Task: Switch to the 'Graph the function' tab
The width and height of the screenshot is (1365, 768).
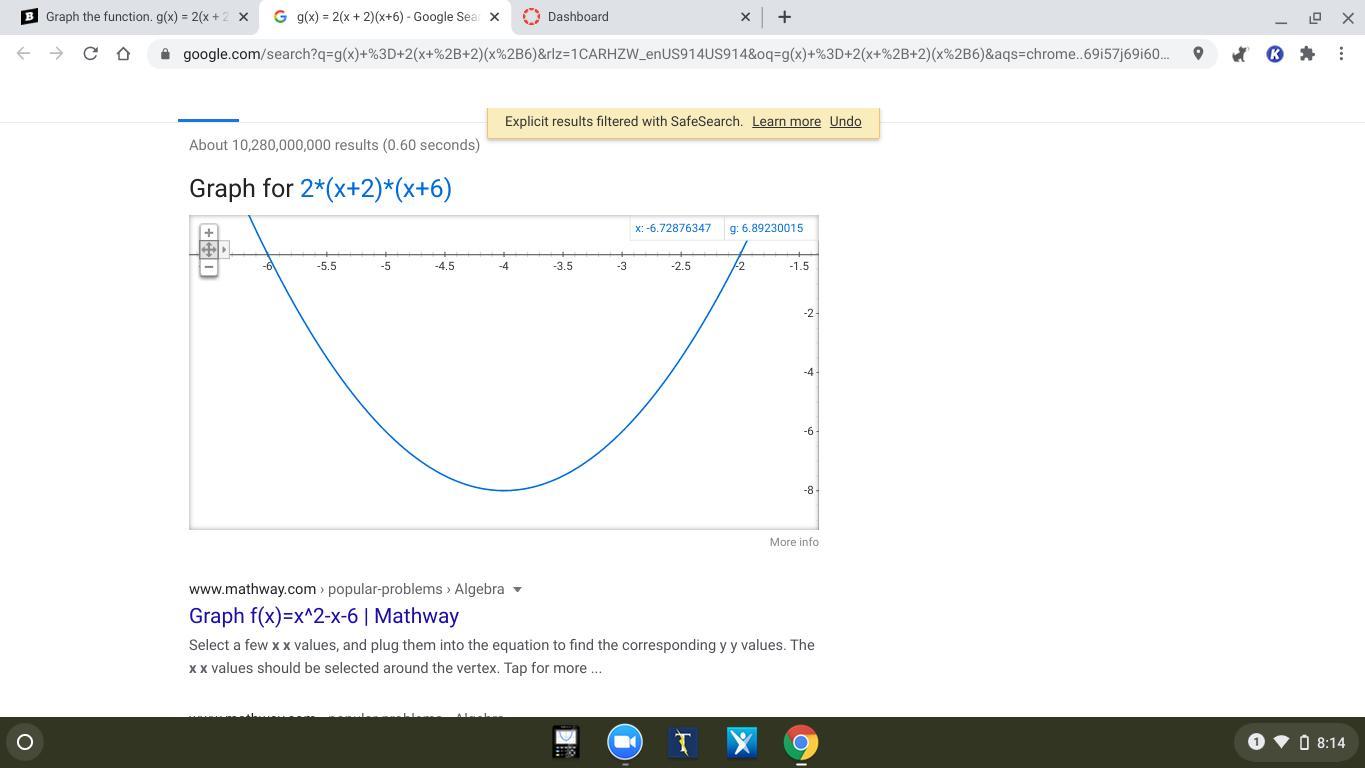Action: 136,17
